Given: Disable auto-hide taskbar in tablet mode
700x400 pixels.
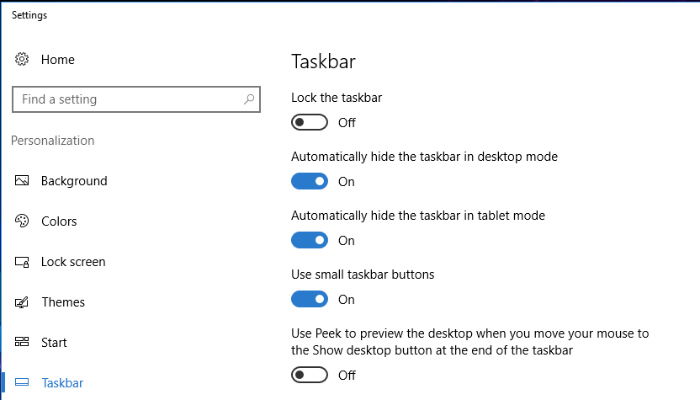Looking at the screenshot, I should pyautogui.click(x=309, y=240).
